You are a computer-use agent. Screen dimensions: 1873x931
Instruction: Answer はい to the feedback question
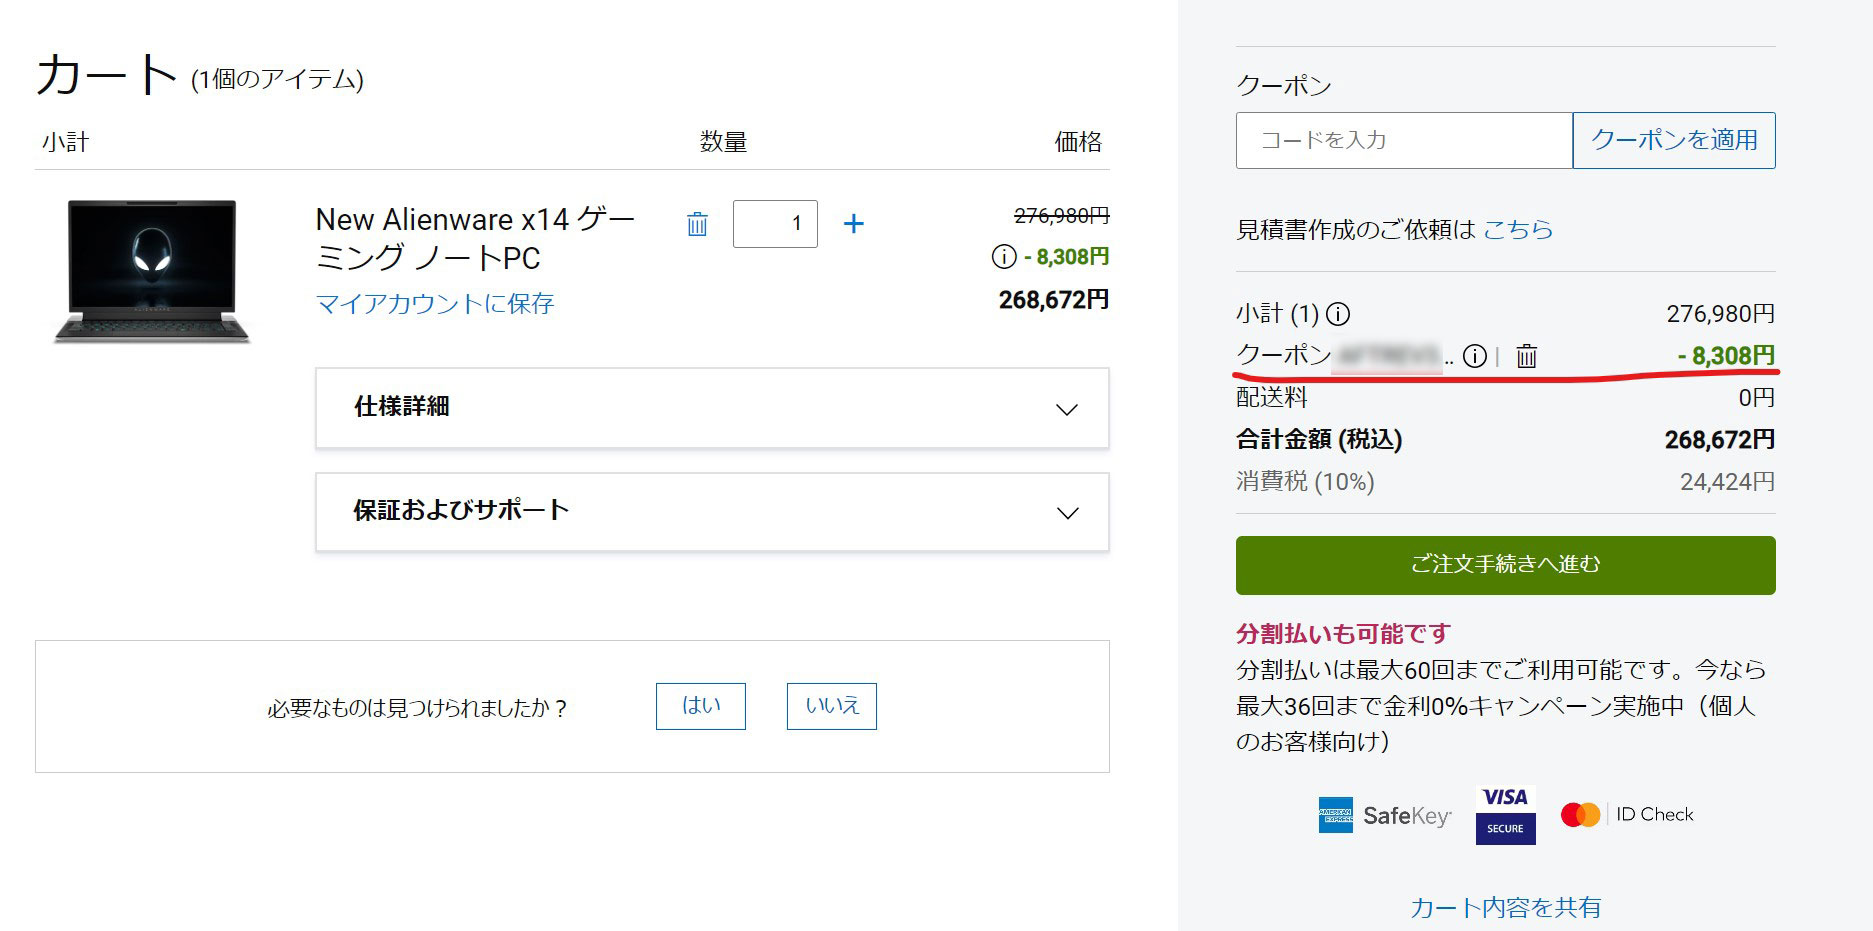701,706
